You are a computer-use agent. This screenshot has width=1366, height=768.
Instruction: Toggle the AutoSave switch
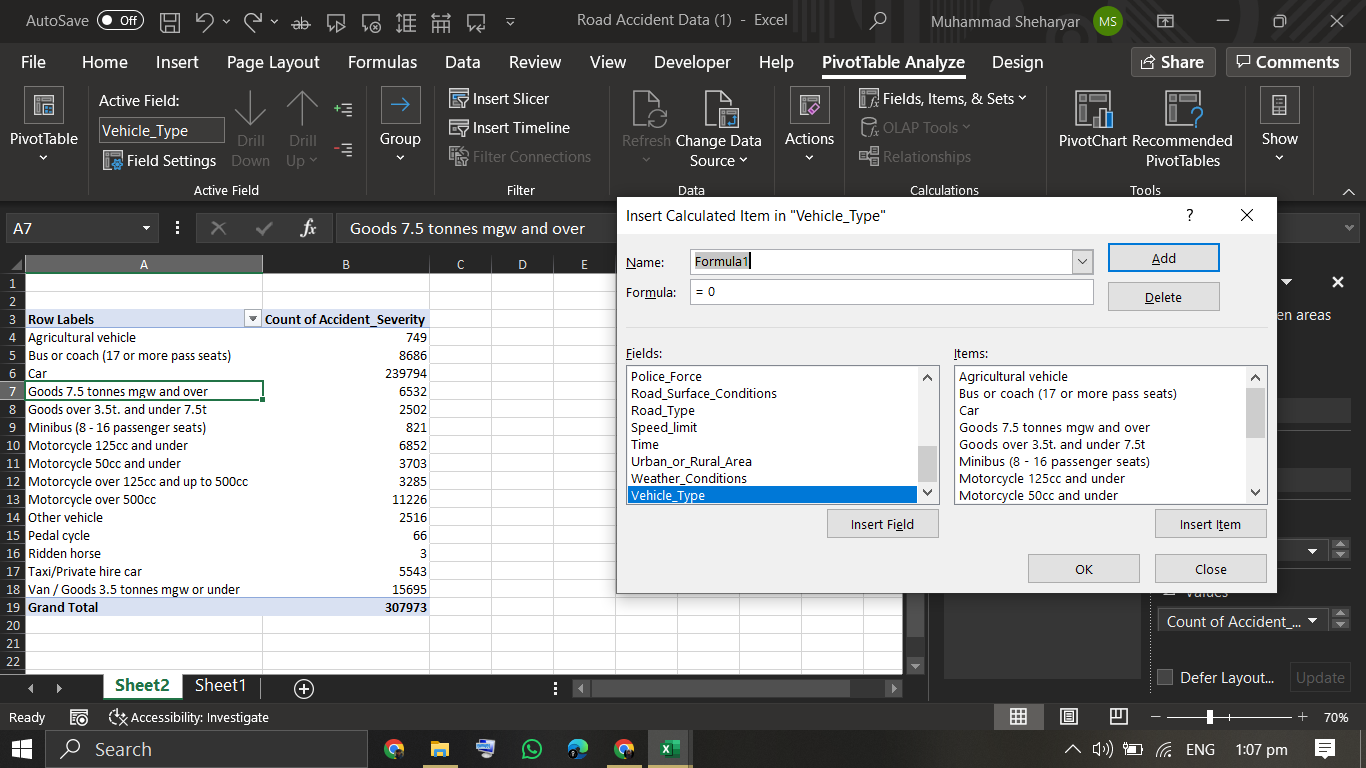tap(120, 20)
